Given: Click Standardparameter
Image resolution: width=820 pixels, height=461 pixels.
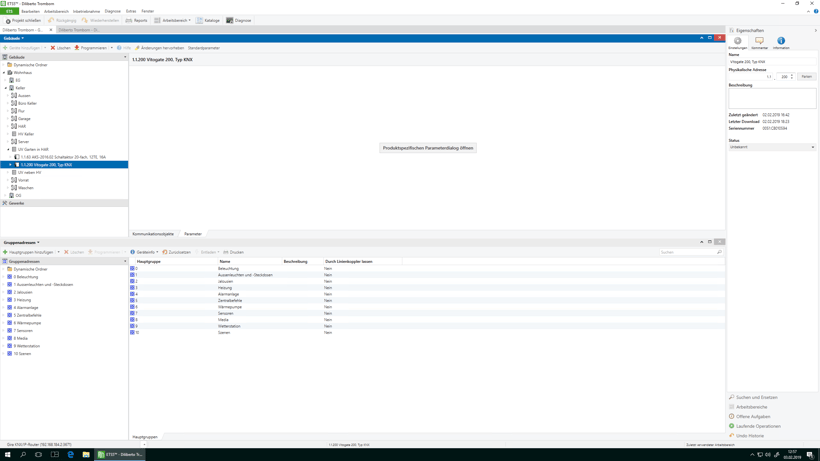Looking at the screenshot, I should coord(203,48).
